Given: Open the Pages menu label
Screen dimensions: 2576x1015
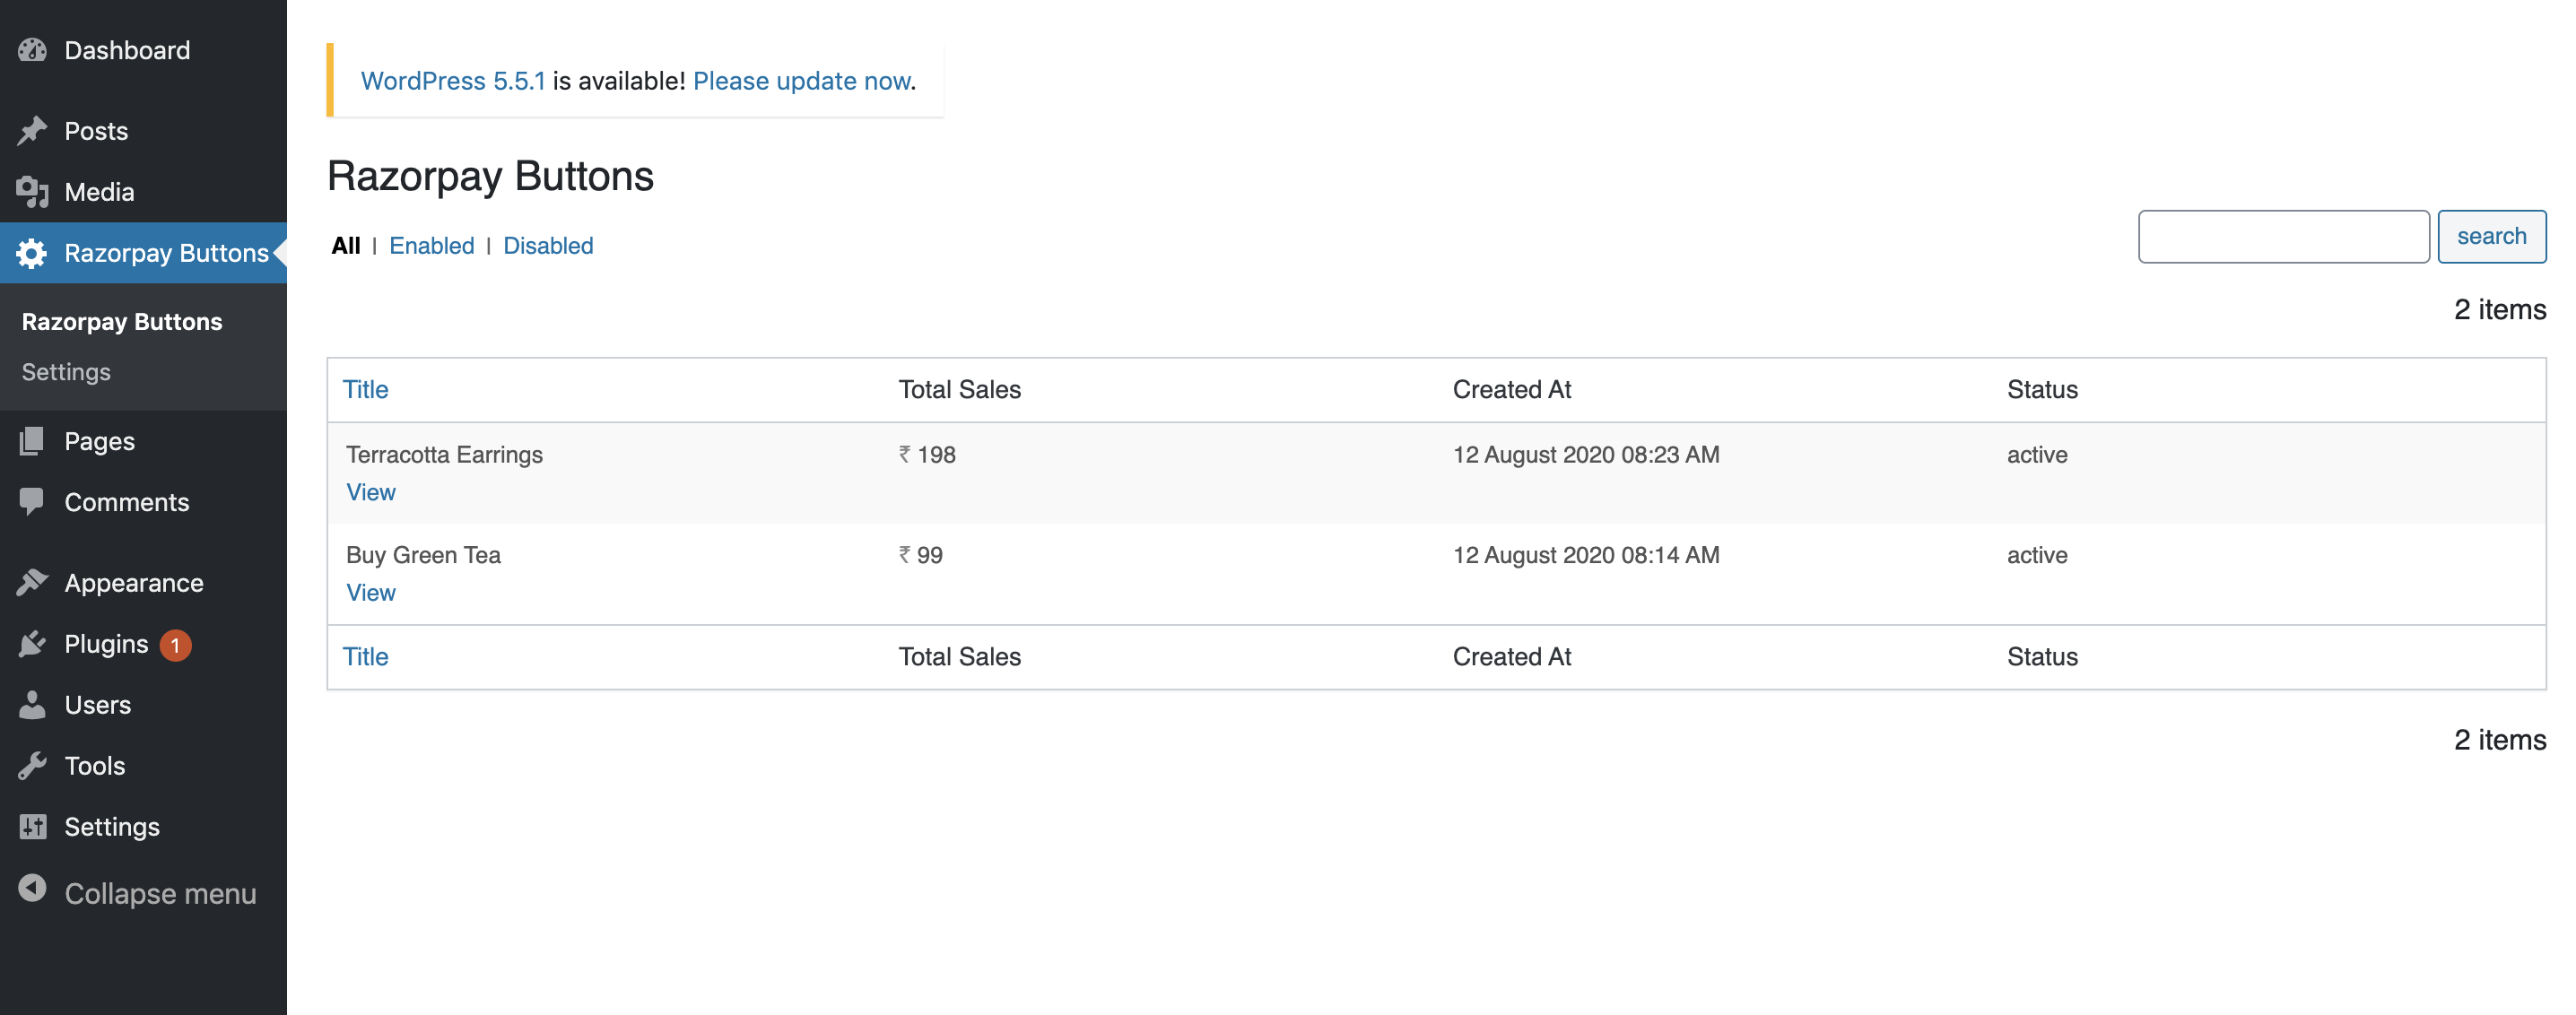Looking at the screenshot, I should pyautogui.click(x=99, y=441).
